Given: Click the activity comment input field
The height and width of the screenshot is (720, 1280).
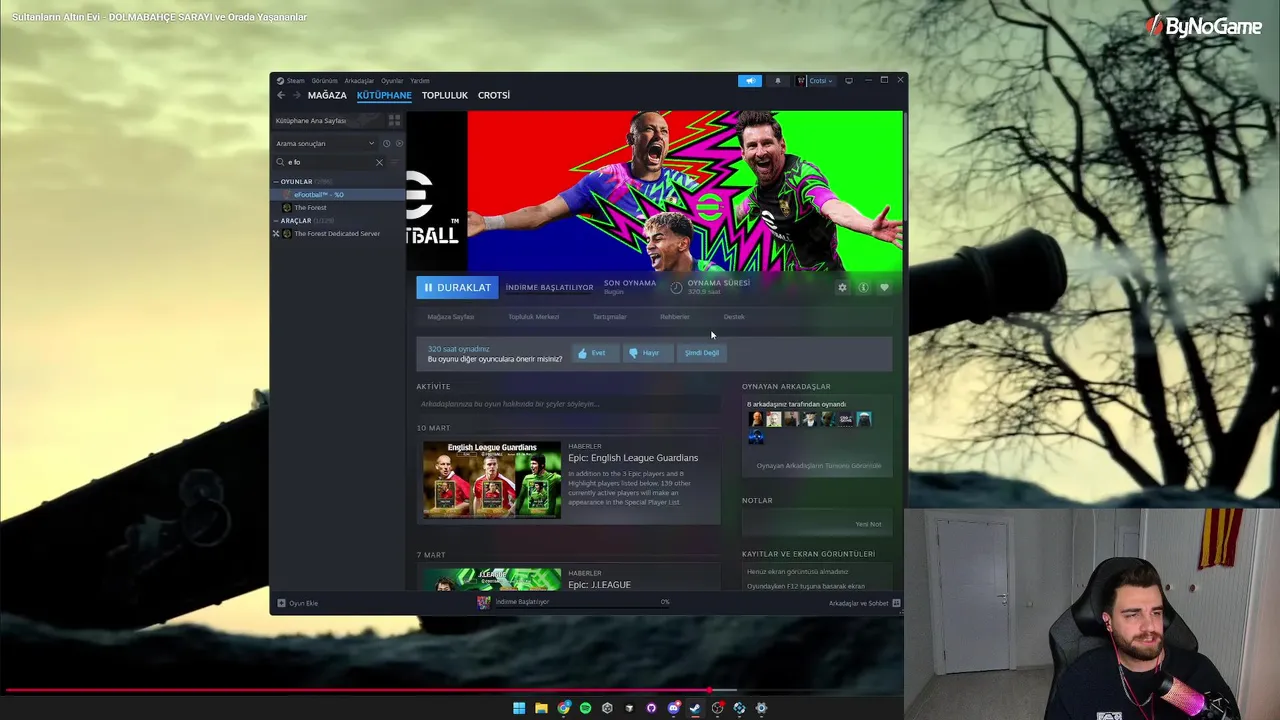Looking at the screenshot, I should [x=568, y=404].
